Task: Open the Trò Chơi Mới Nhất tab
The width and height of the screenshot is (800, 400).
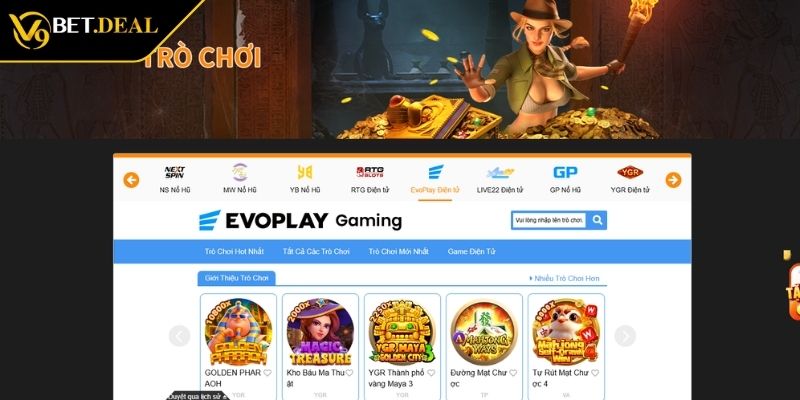Action: (398, 252)
